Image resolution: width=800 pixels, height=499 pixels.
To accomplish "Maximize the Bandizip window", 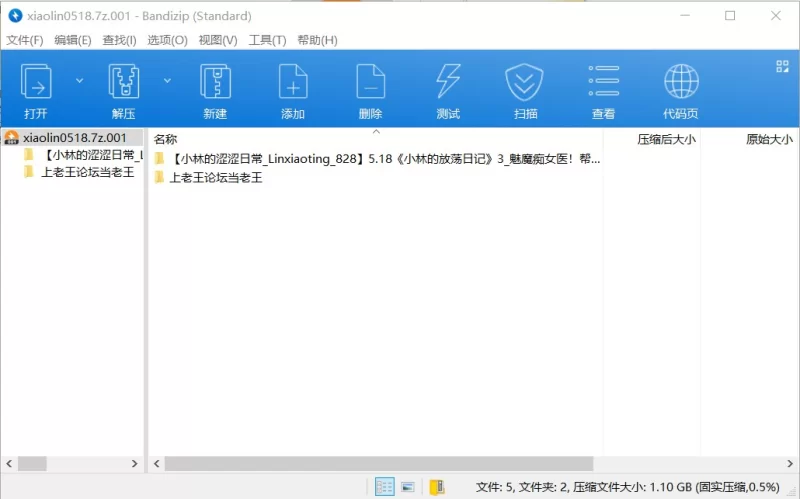I will (730, 16).
